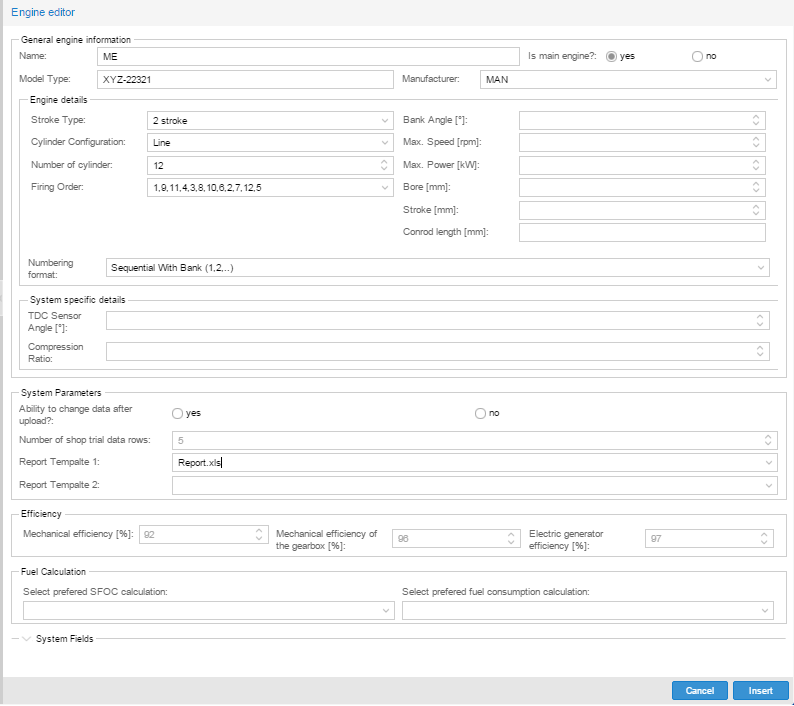Open the Manufacturer dropdown showing MAN
The width and height of the screenshot is (794, 706).
click(628, 80)
